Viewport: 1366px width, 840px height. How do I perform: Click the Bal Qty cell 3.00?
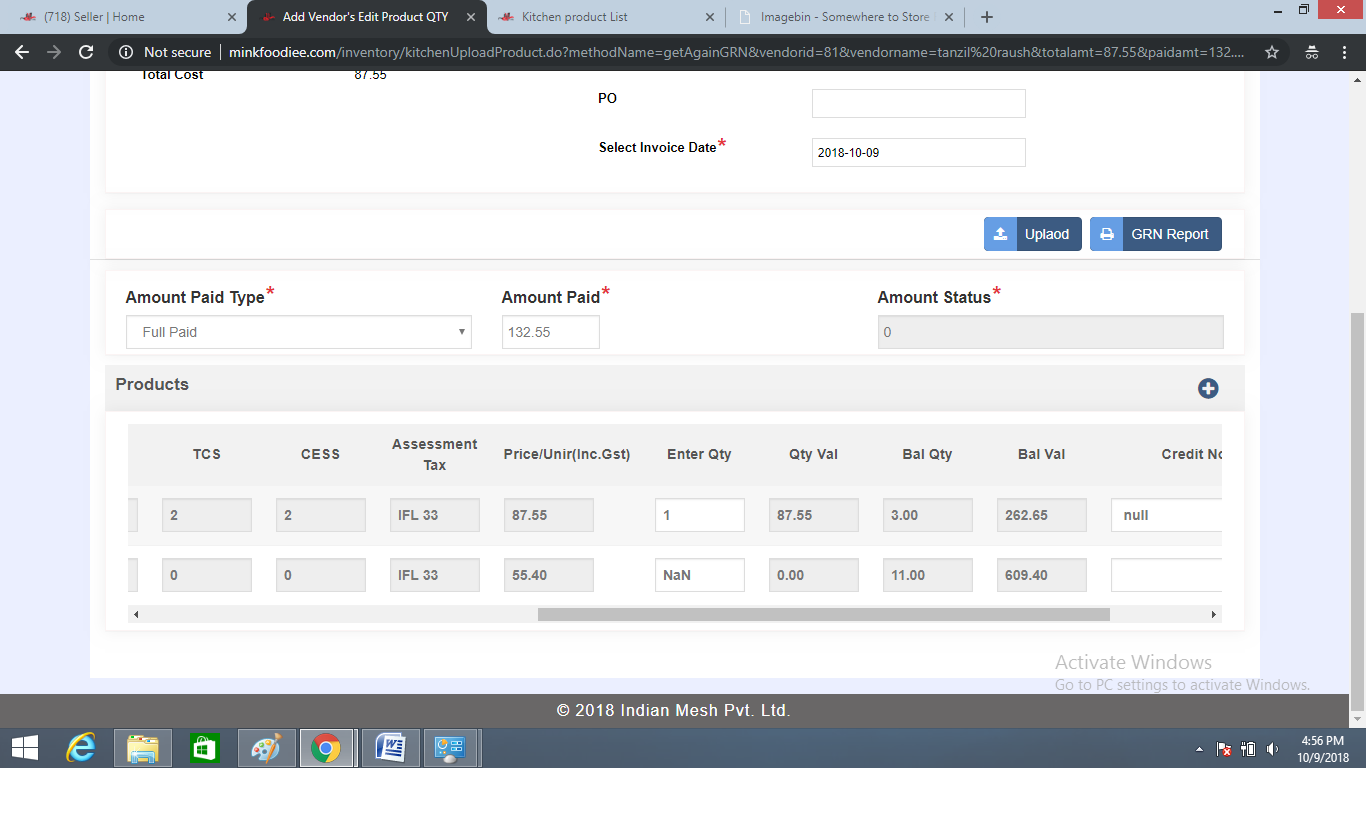pos(928,515)
